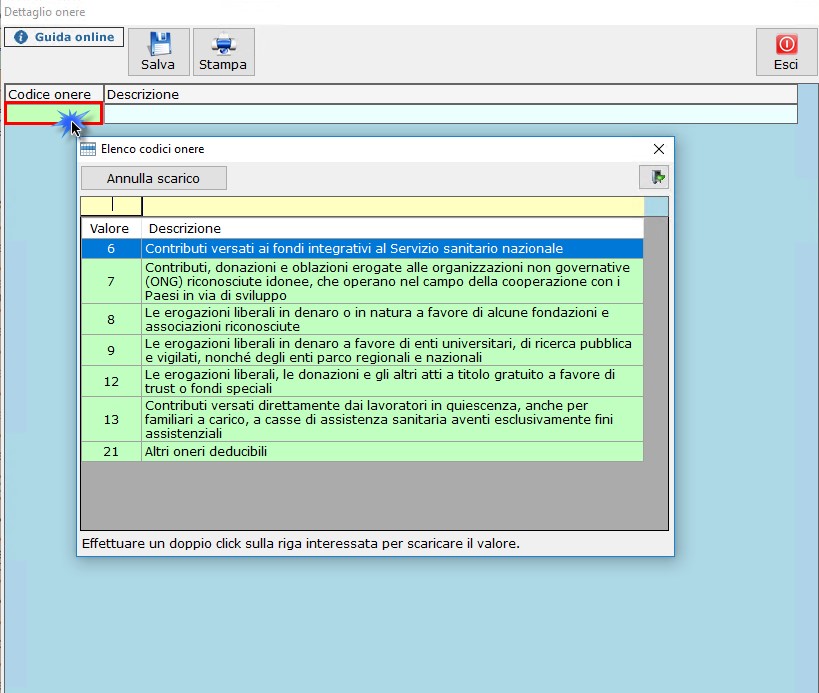Click value cell 7
Image resolution: width=819 pixels, height=693 pixels.
[x=111, y=281]
